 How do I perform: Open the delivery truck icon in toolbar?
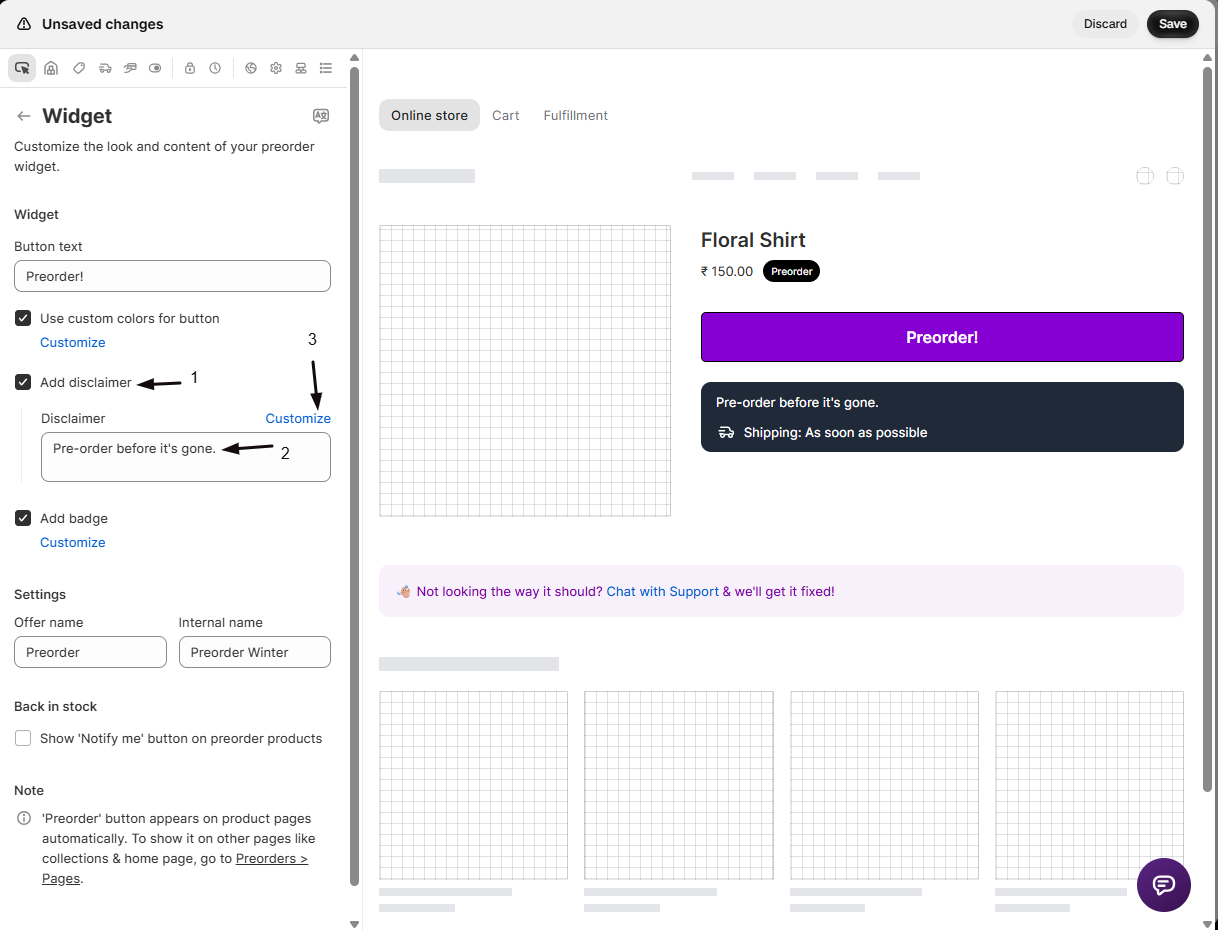click(105, 68)
